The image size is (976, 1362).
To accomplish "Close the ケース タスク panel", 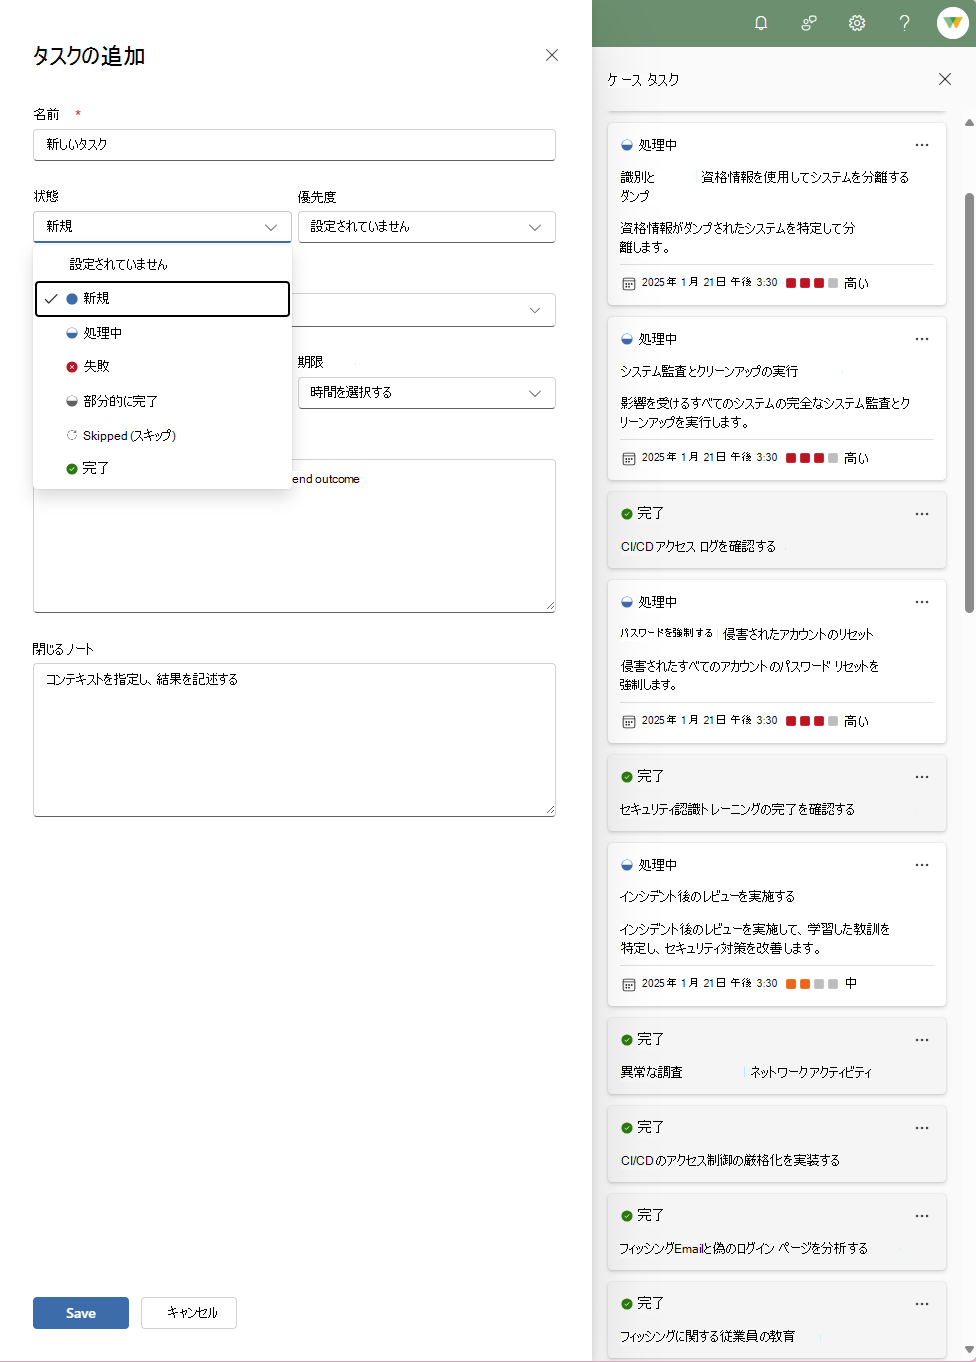I will click(945, 79).
